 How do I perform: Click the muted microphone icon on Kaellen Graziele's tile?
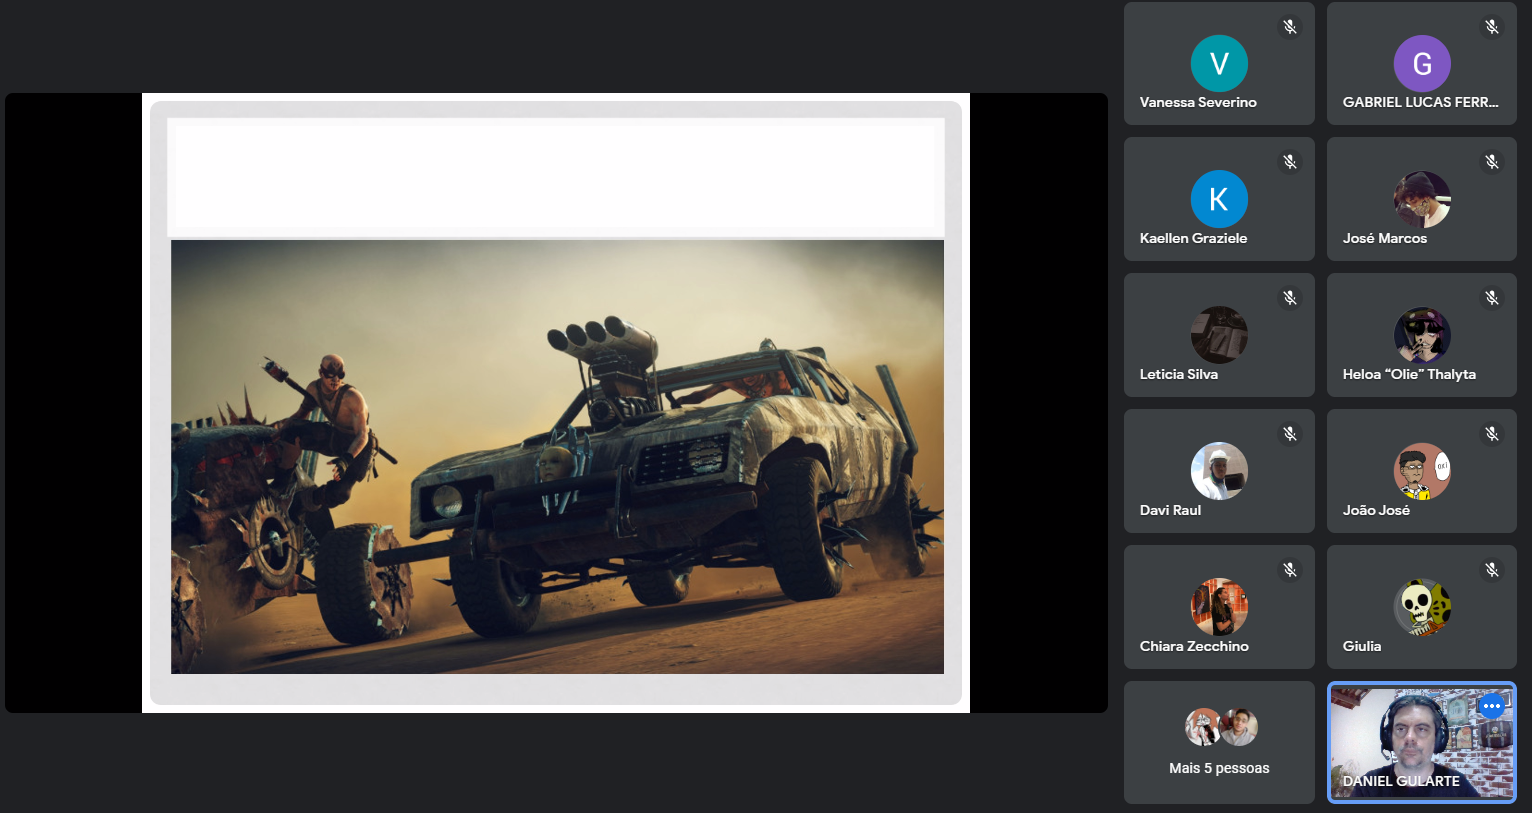1290,162
